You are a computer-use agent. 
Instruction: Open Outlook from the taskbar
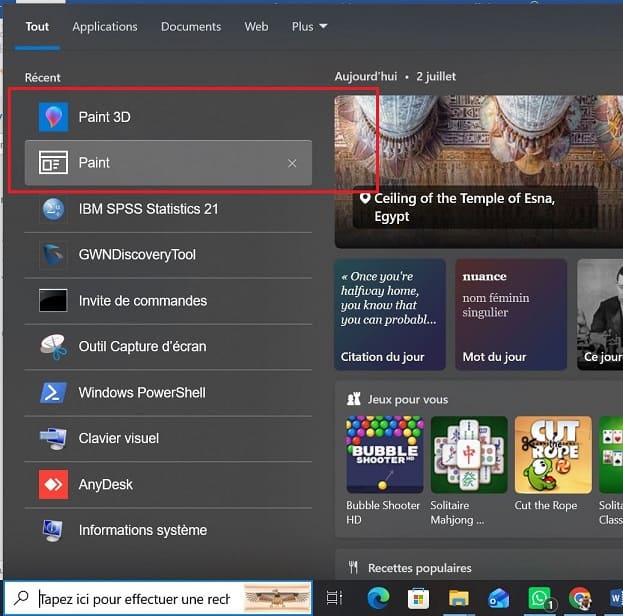click(498, 598)
